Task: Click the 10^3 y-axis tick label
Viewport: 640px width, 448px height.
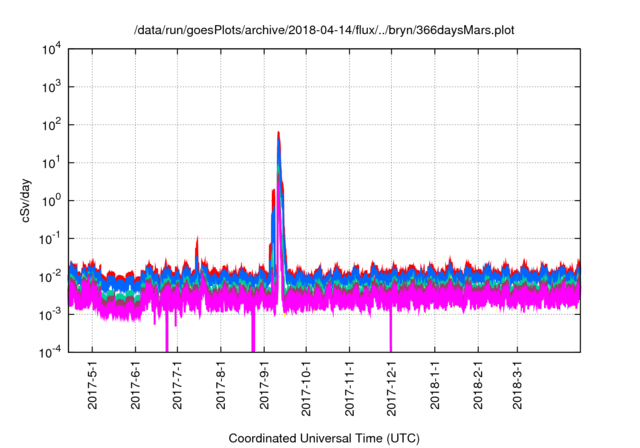Action: coord(51,87)
